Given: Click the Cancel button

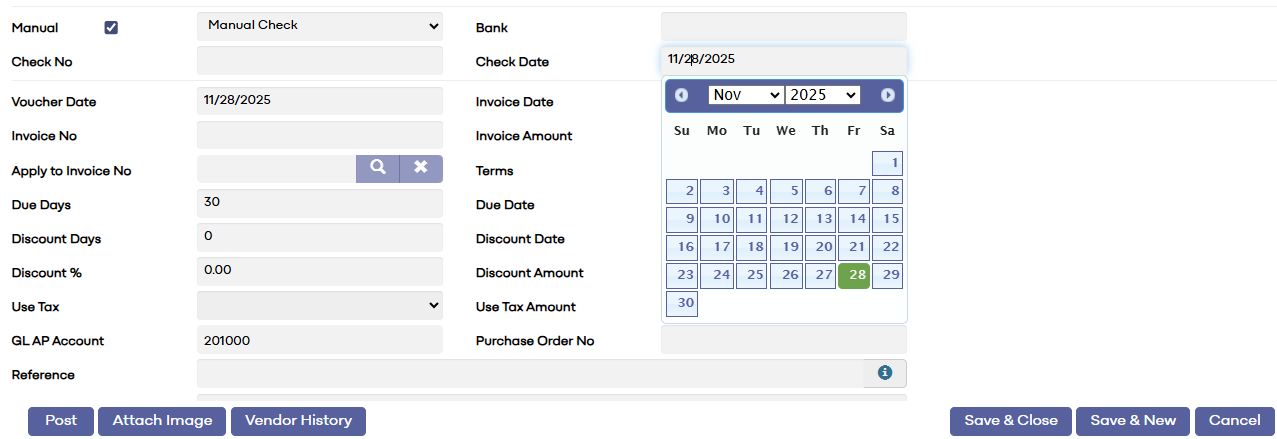Looking at the screenshot, I should (x=1234, y=421).
